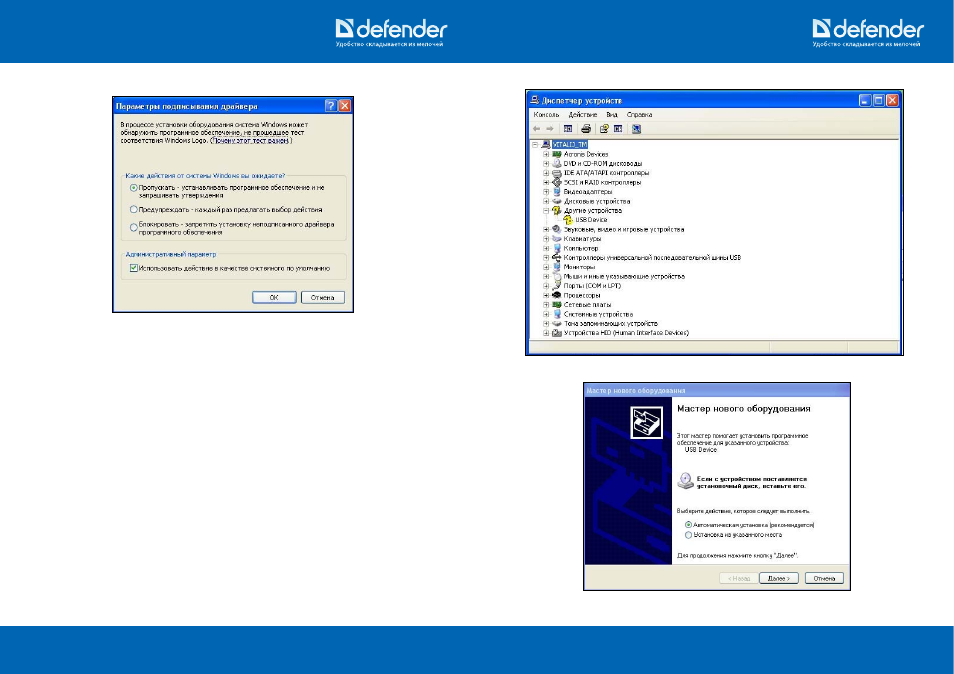This screenshot has width=954, height=674.
Task: Select the Компьютер tree label
Action: coord(581,248)
